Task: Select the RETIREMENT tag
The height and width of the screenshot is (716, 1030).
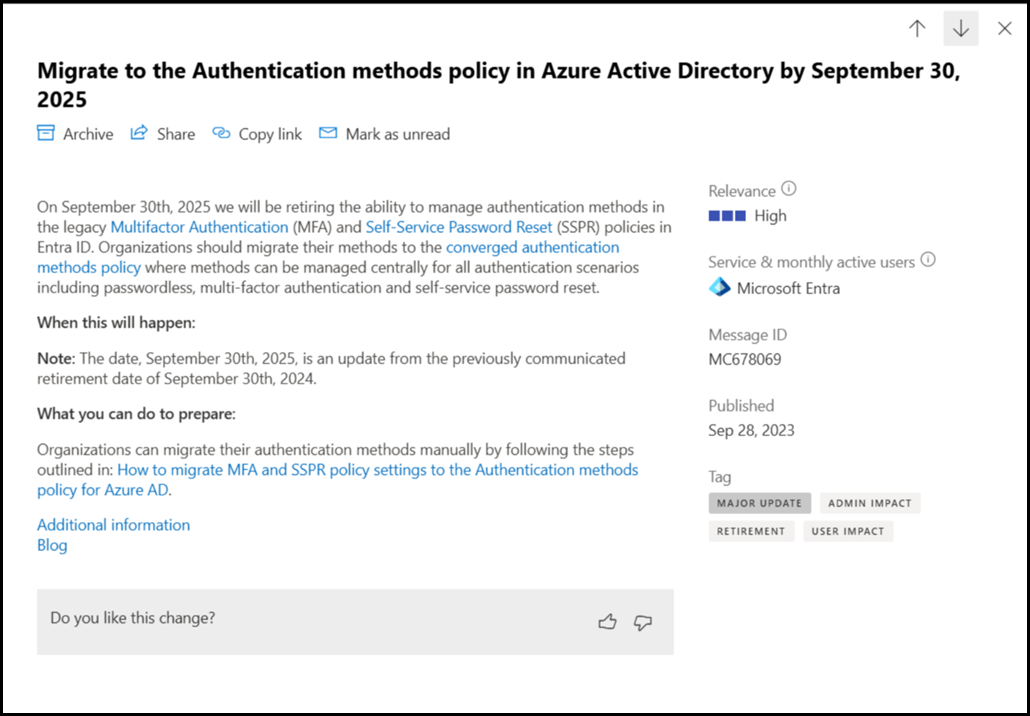Action: pos(751,531)
